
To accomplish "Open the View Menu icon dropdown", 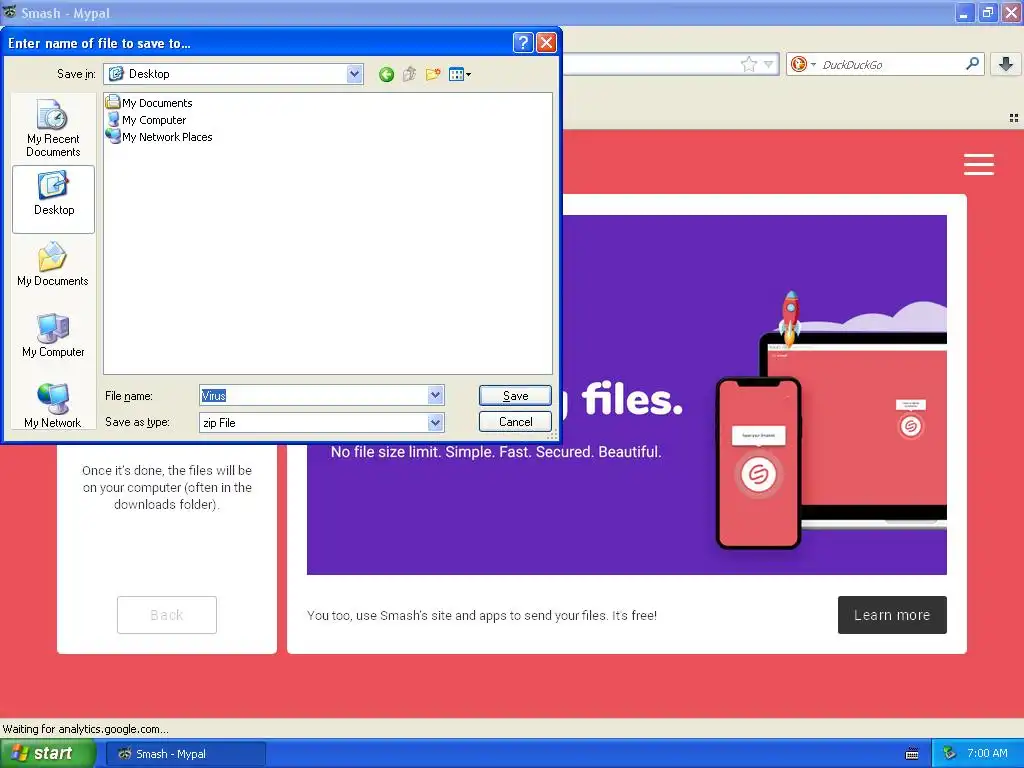I will pyautogui.click(x=460, y=74).
